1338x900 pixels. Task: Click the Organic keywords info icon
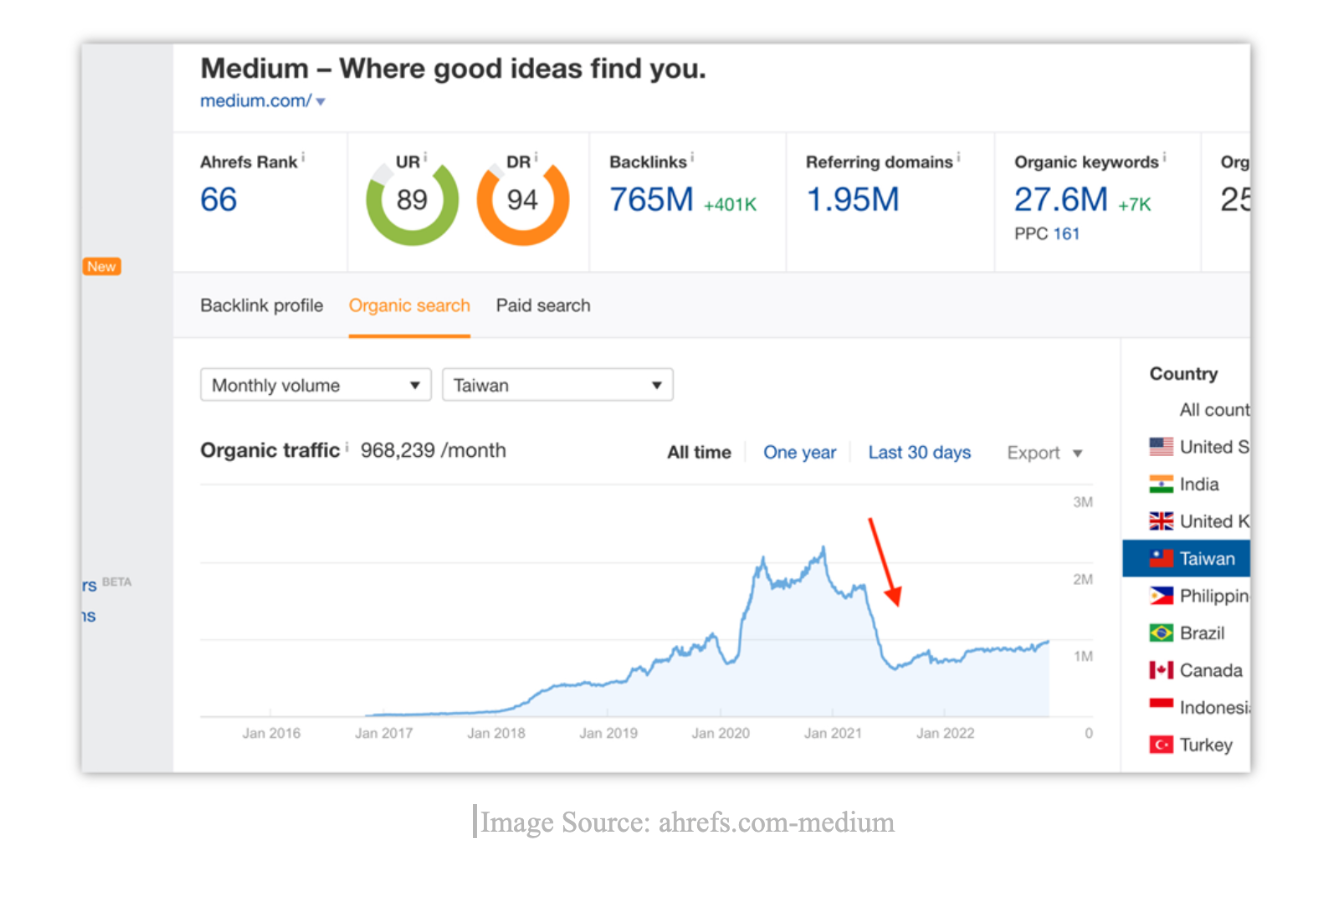tap(1164, 158)
